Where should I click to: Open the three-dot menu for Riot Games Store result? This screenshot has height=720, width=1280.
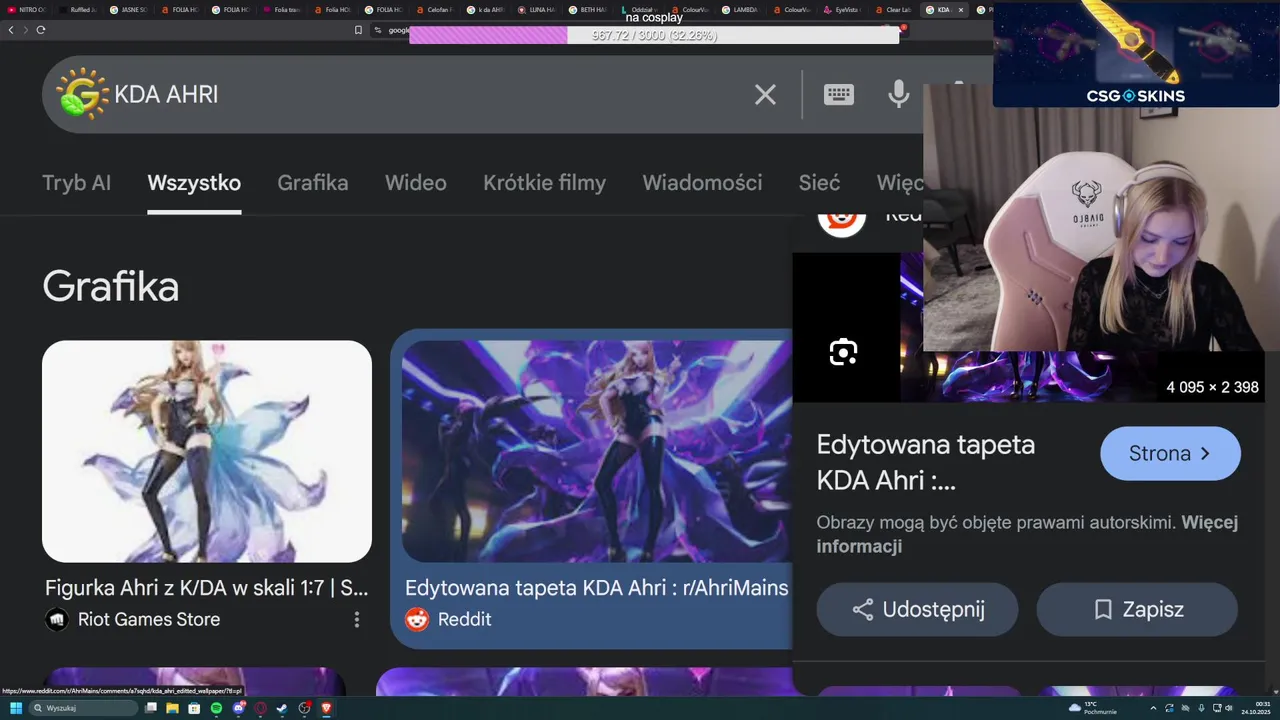pyautogui.click(x=357, y=620)
